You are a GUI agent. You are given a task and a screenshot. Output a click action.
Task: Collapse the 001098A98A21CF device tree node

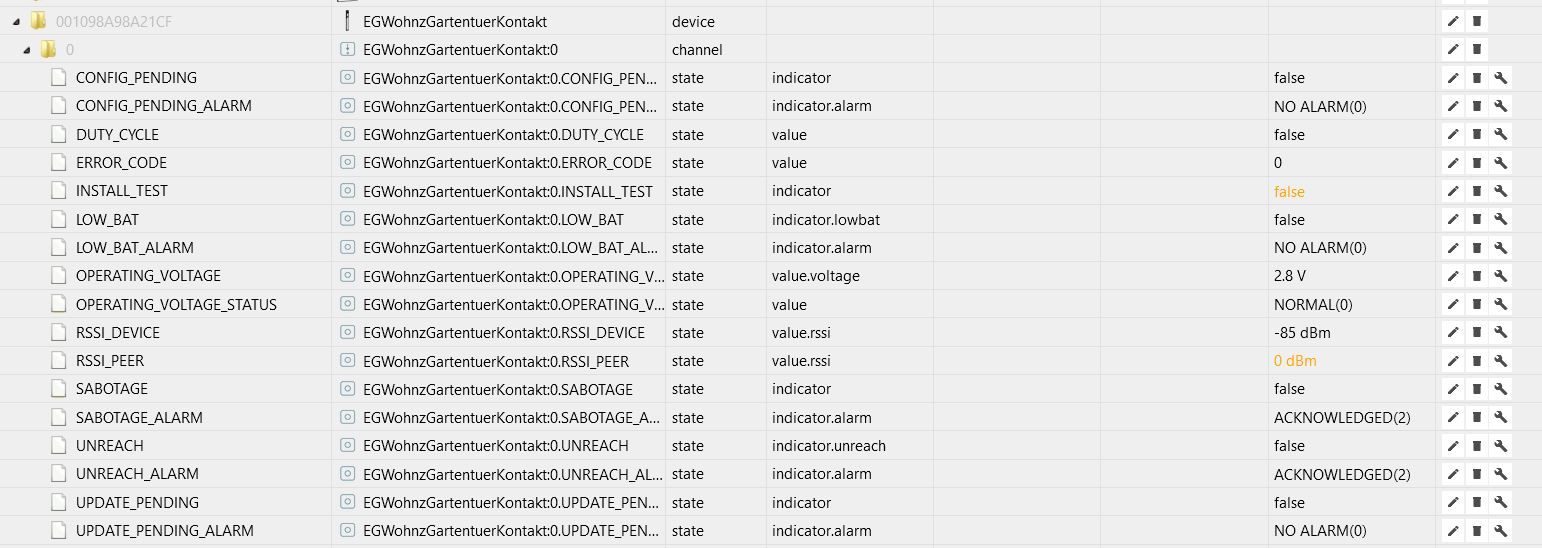[16, 21]
